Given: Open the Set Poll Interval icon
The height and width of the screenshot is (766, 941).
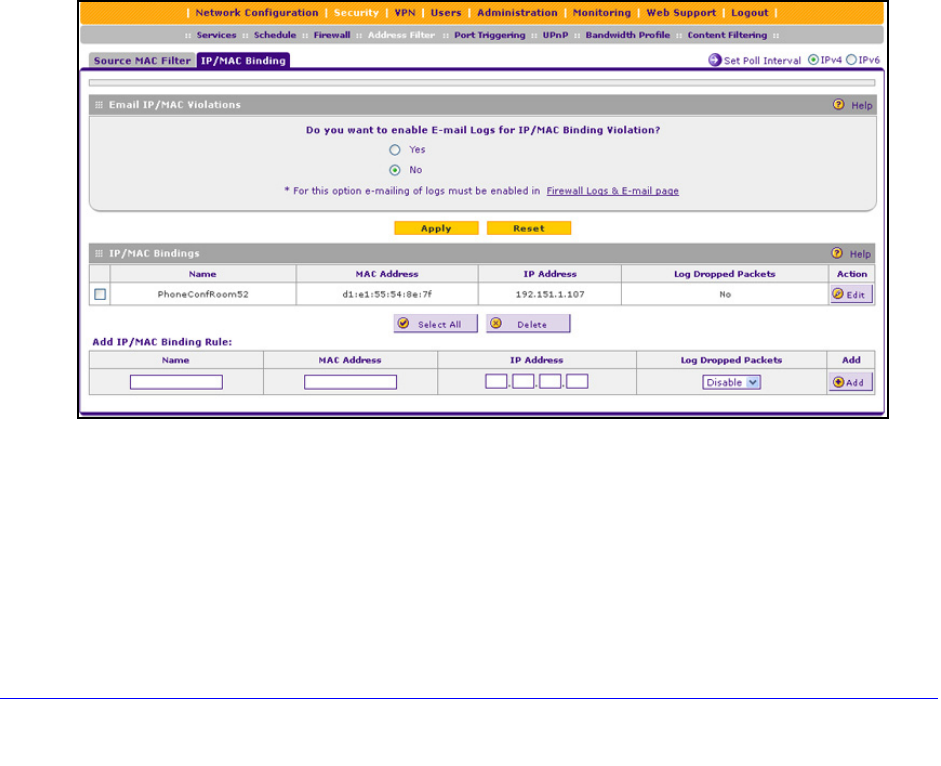Looking at the screenshot, I should pos(714,60).
